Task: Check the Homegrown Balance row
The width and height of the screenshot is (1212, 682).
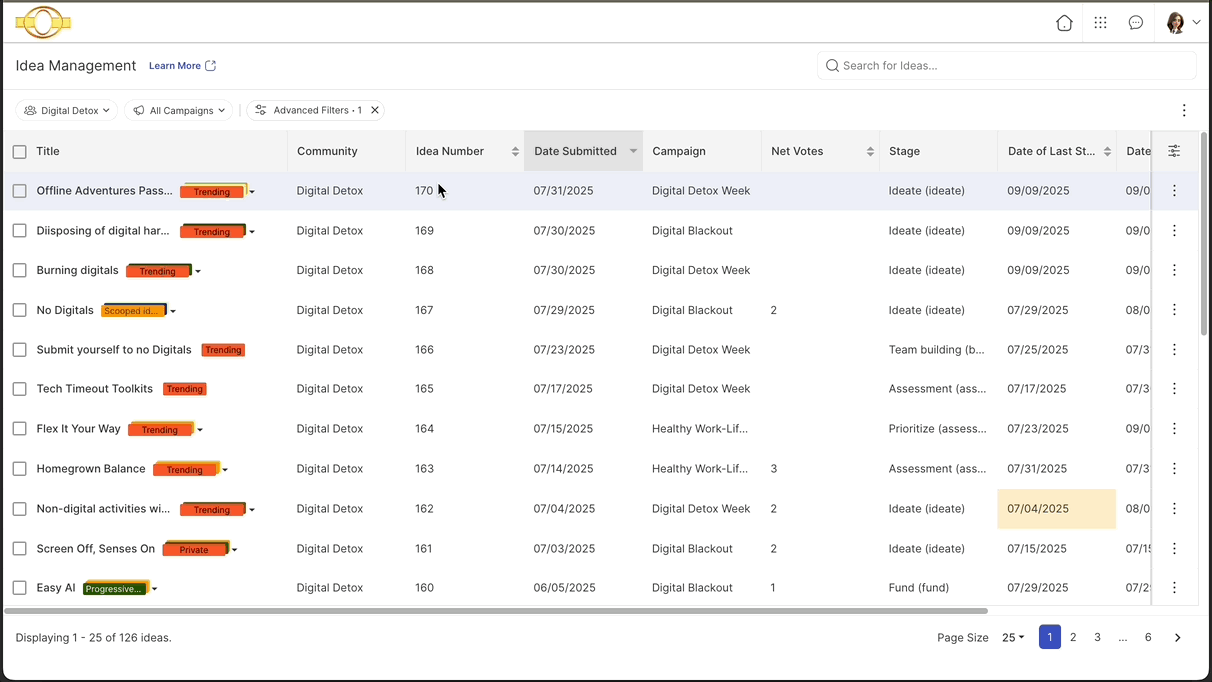Action: click(x=20, y=469)
